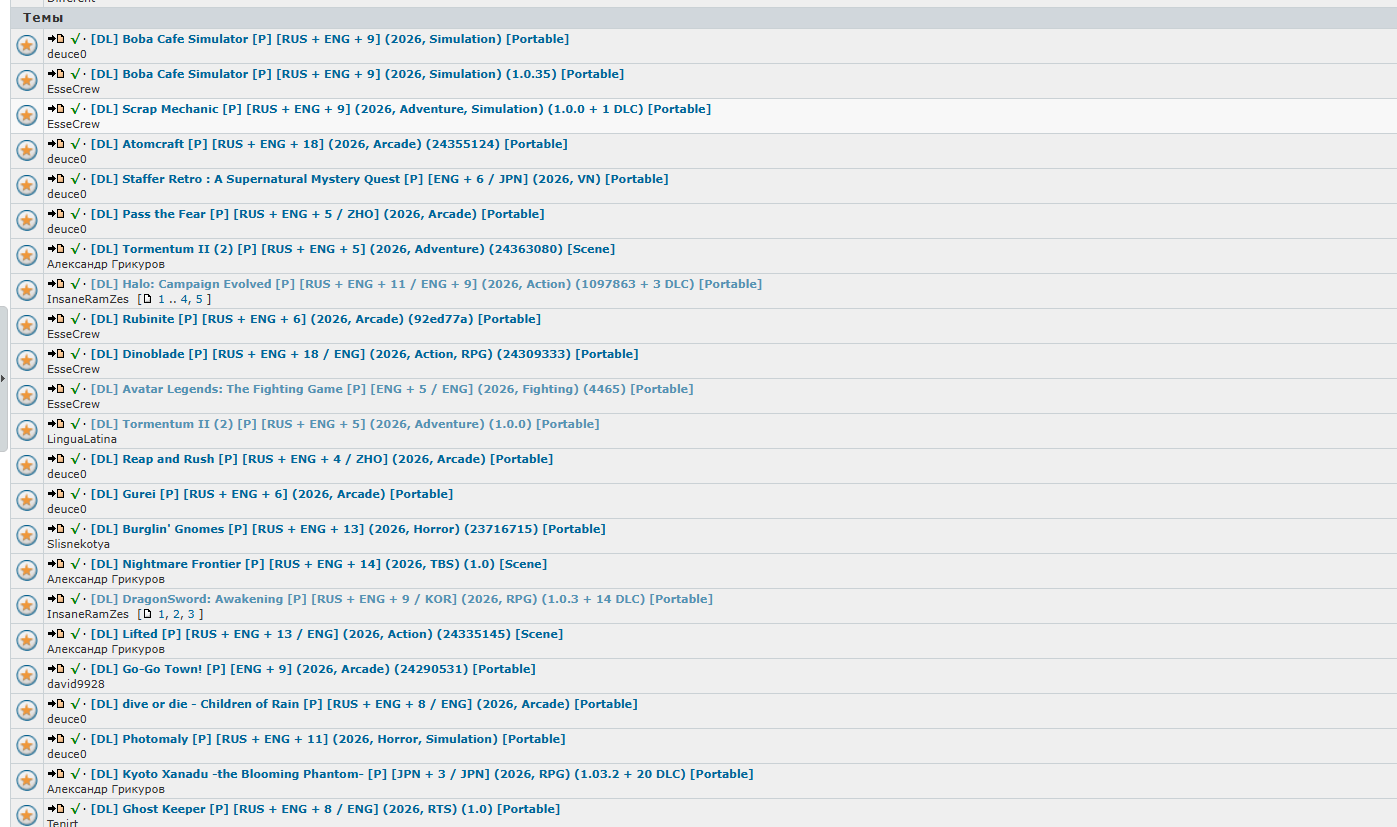Click the star icon beside Scrap Mechanic topic
Viewport: 1397px width, 827px height.
click(27, 116)
